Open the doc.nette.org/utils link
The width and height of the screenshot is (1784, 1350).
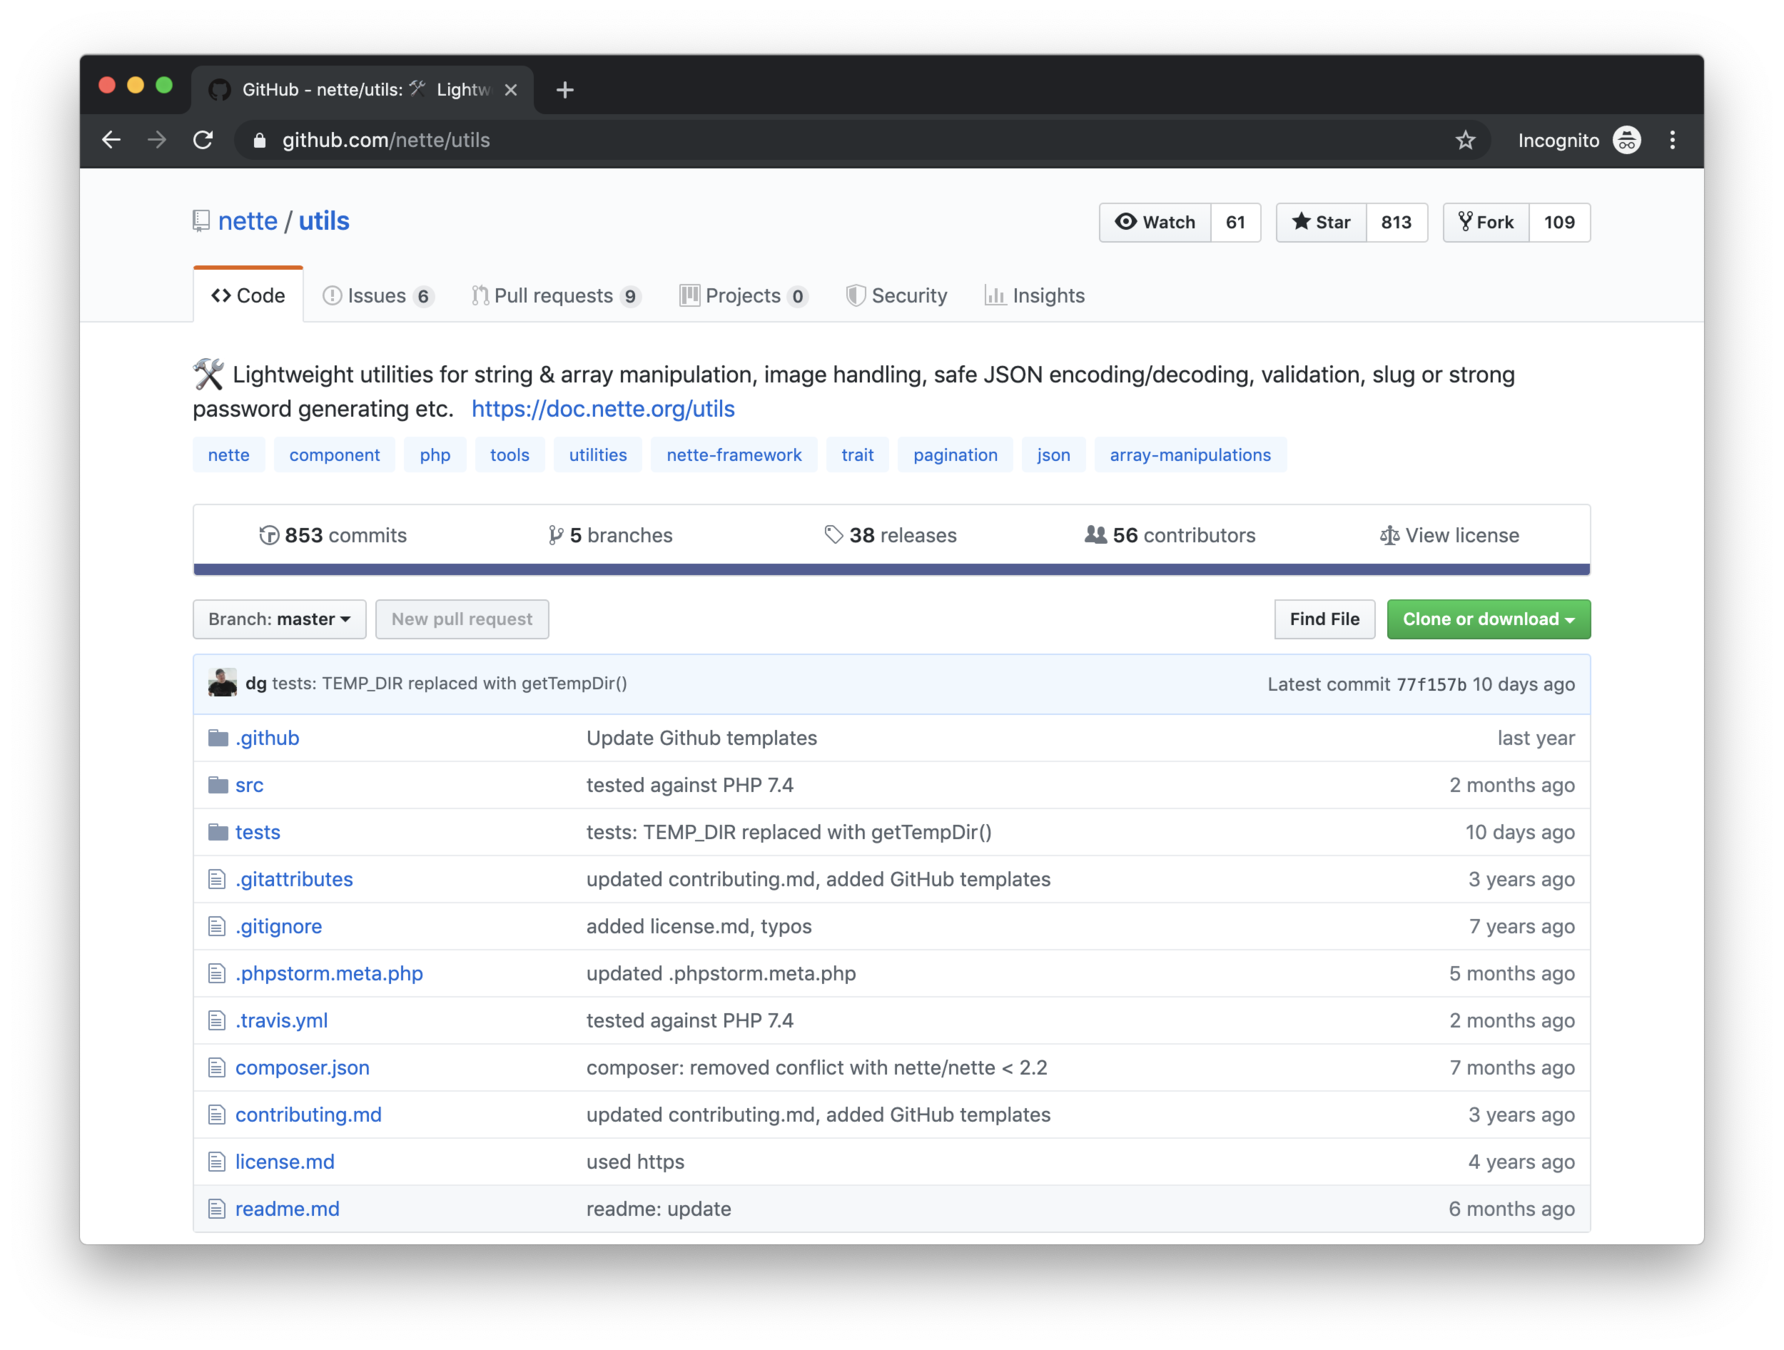click(603, 409)
